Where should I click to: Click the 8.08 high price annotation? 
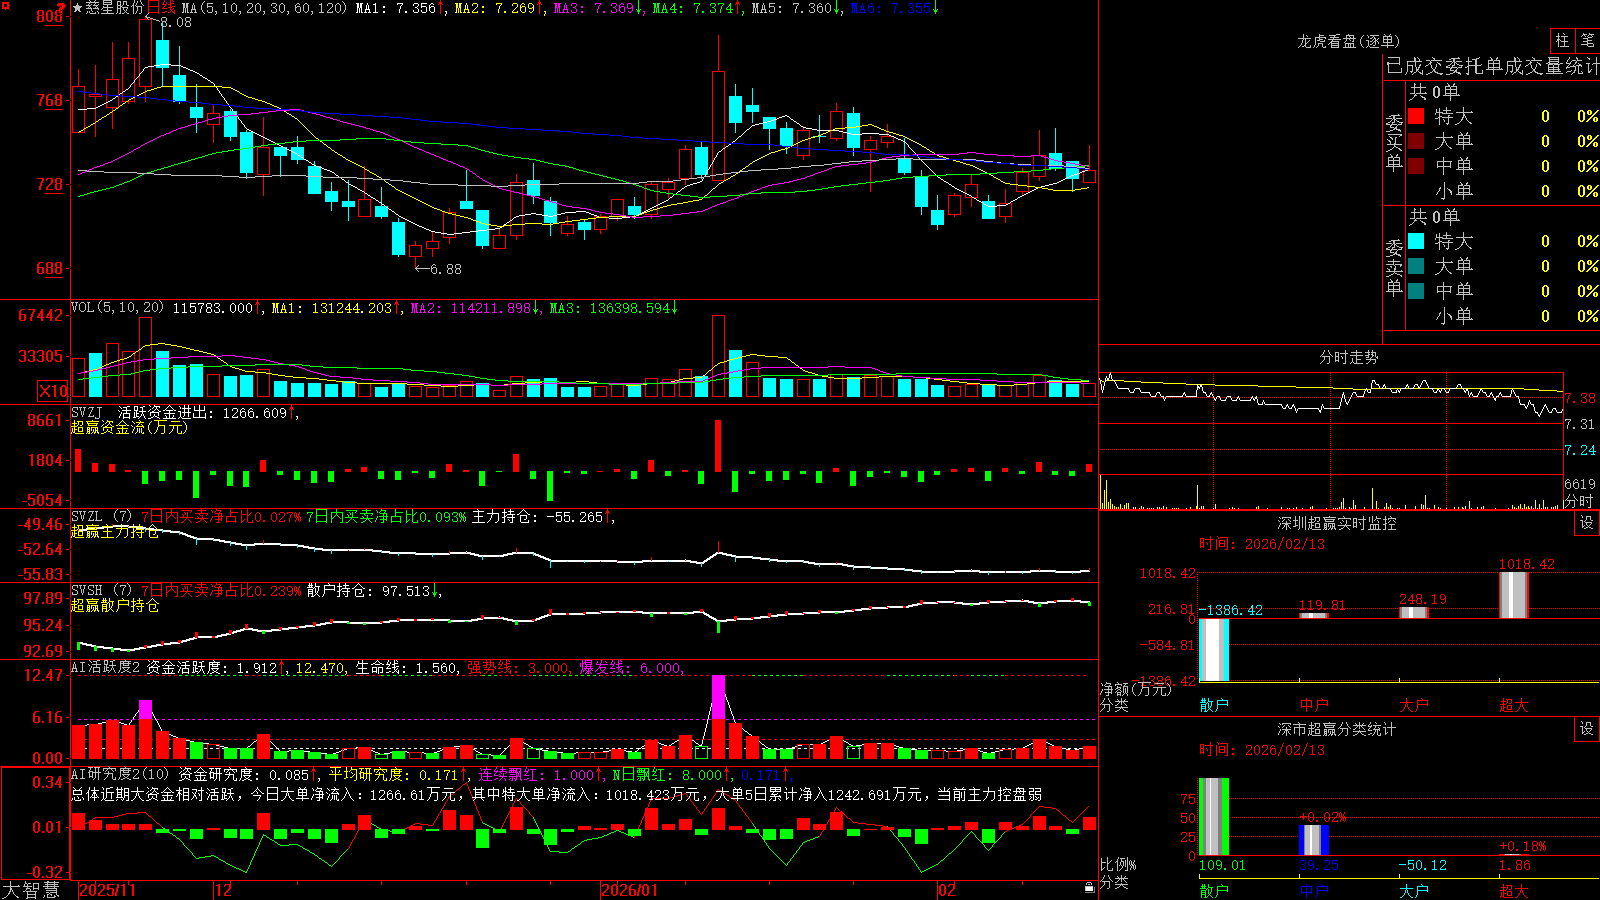[x=175, y=22]
